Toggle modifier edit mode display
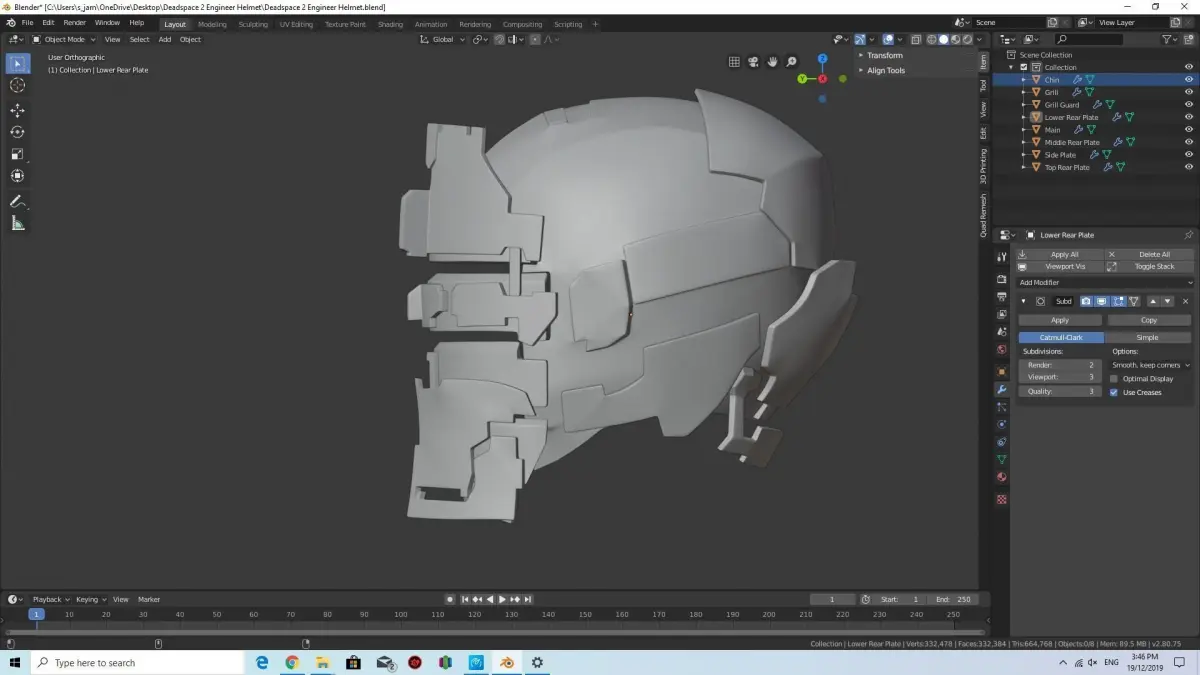The image size is (1200, 675). [x=1118, y=301]
